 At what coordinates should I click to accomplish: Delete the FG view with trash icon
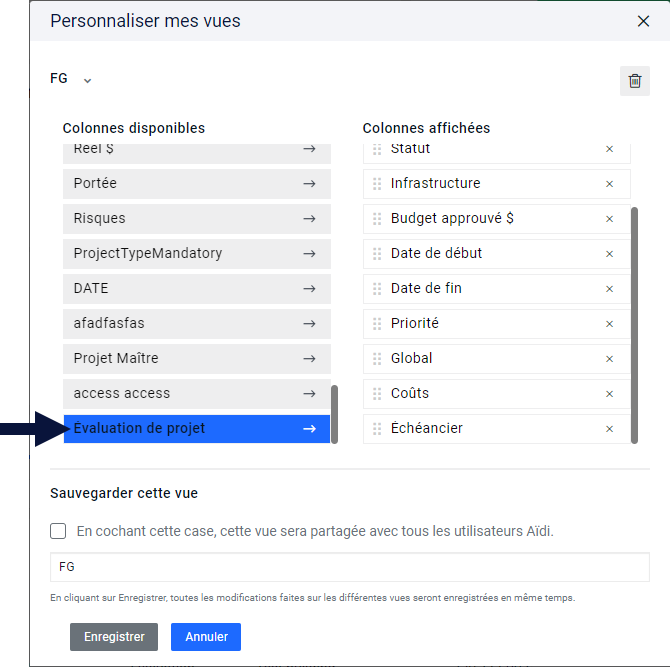(635, 81)
